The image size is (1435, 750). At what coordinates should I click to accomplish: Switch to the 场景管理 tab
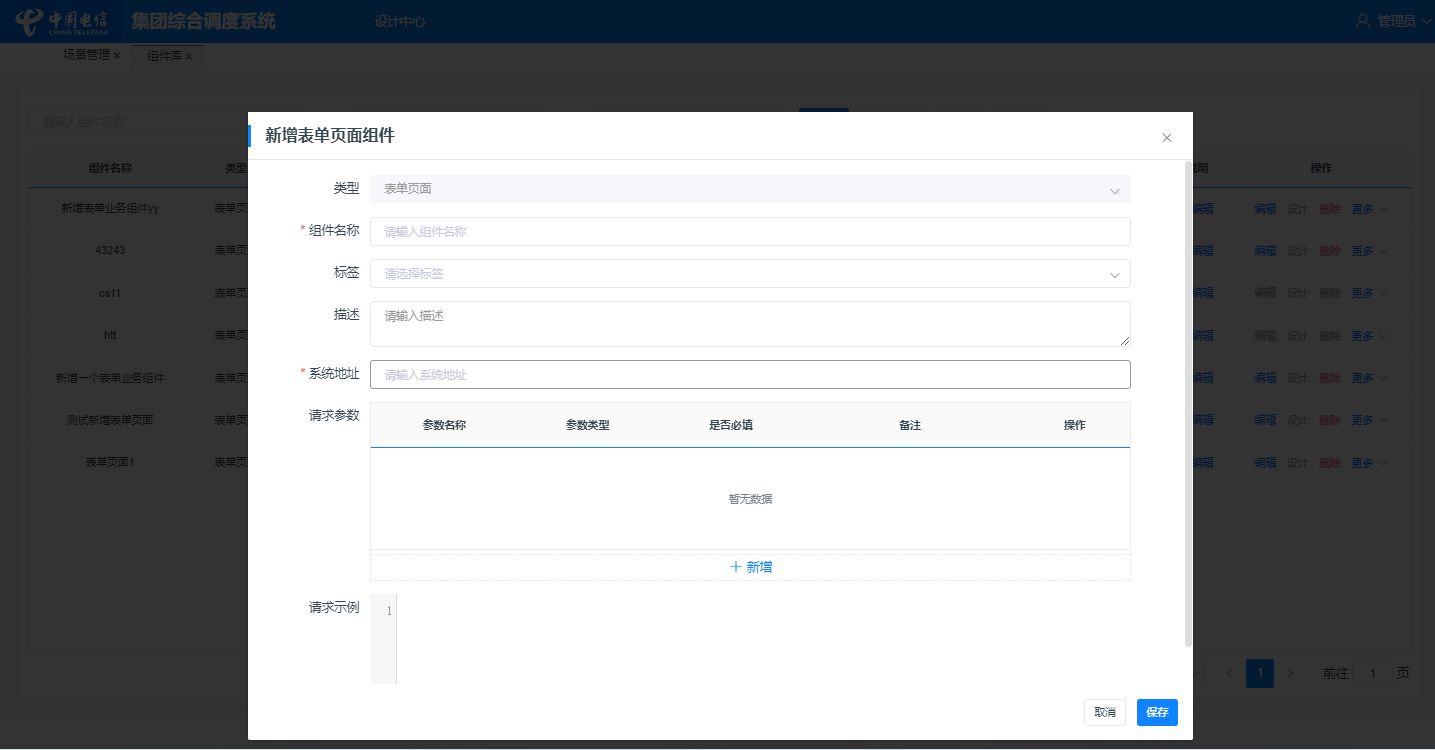(x=86, y=55)
